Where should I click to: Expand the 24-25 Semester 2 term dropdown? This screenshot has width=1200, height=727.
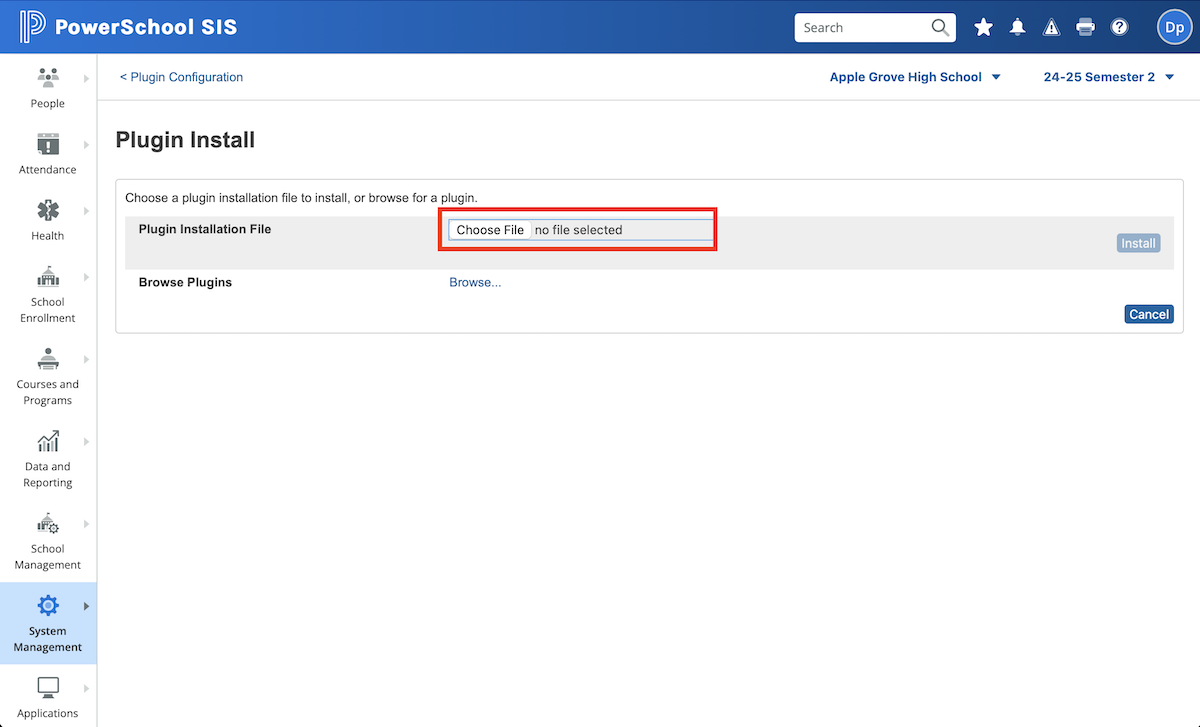(x=1108, y=77)
